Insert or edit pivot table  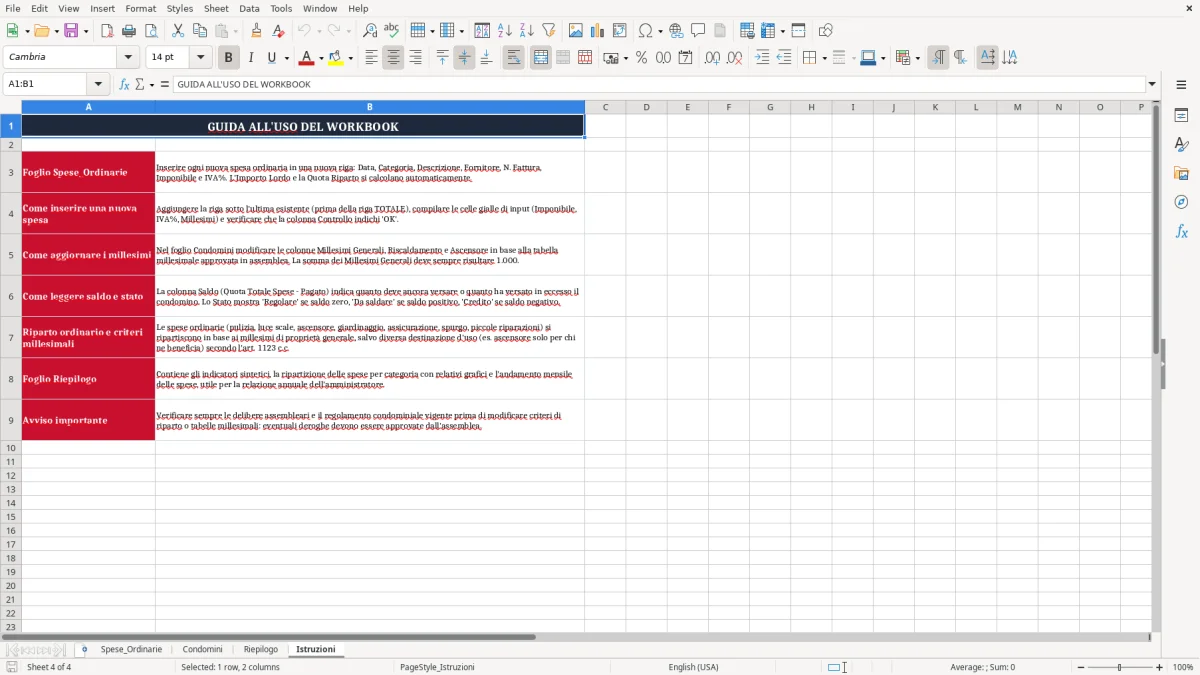click(620, 31)
